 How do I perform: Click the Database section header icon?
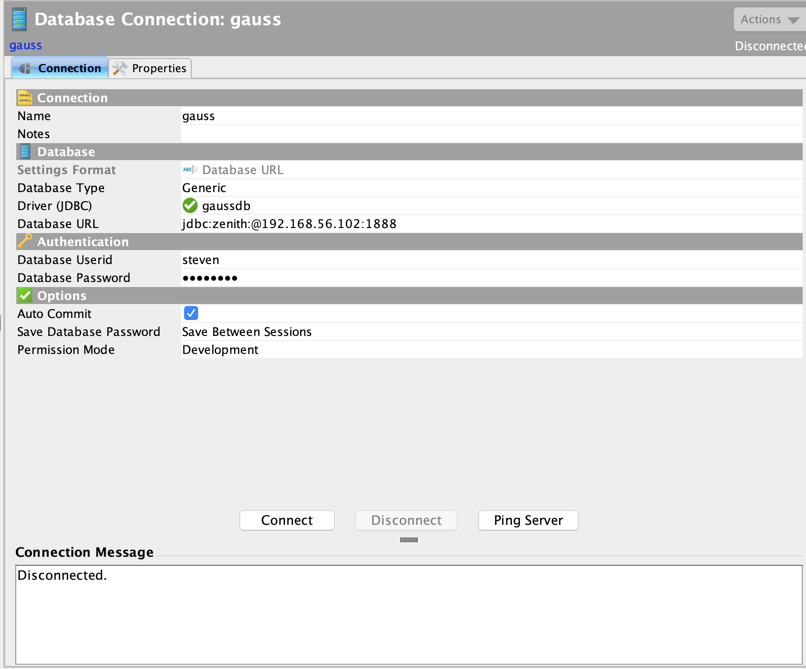pos(25,152)
